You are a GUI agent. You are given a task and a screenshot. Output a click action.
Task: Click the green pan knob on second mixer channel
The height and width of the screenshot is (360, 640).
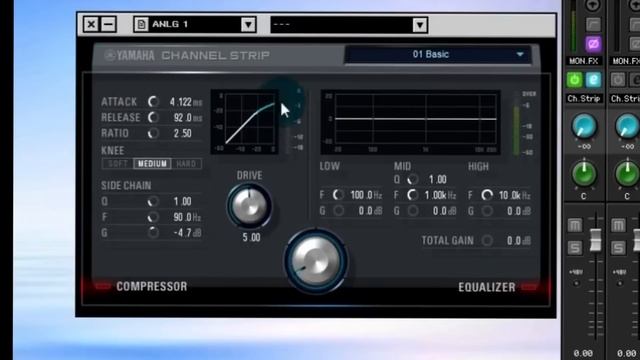pyautogui.click(x=627, y=175)
